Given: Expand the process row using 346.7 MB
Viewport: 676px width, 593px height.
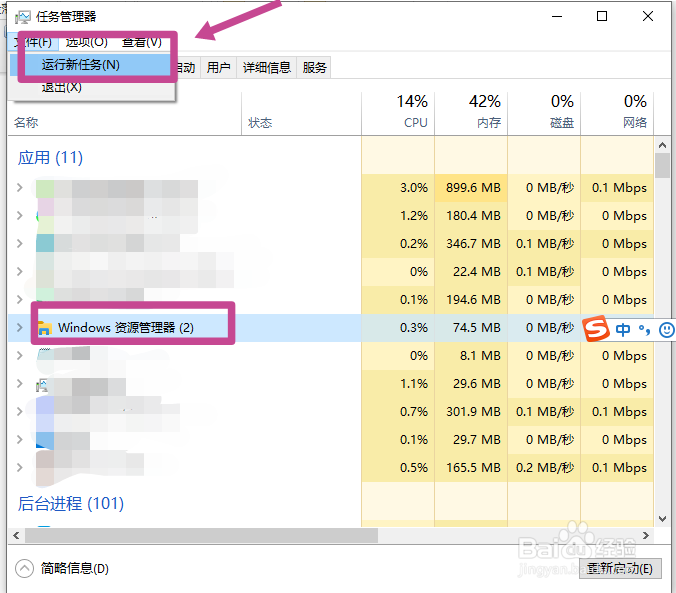Looking at the screenshot, I should click(19, 244).
